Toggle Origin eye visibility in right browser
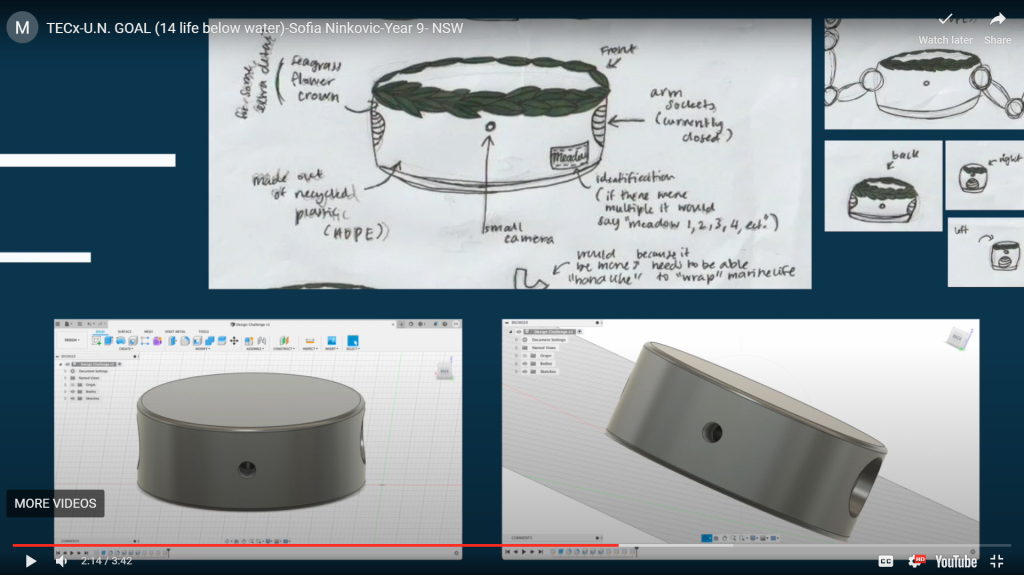The height and width of the screenshot is (575, 1024). (x=524, y=355)
